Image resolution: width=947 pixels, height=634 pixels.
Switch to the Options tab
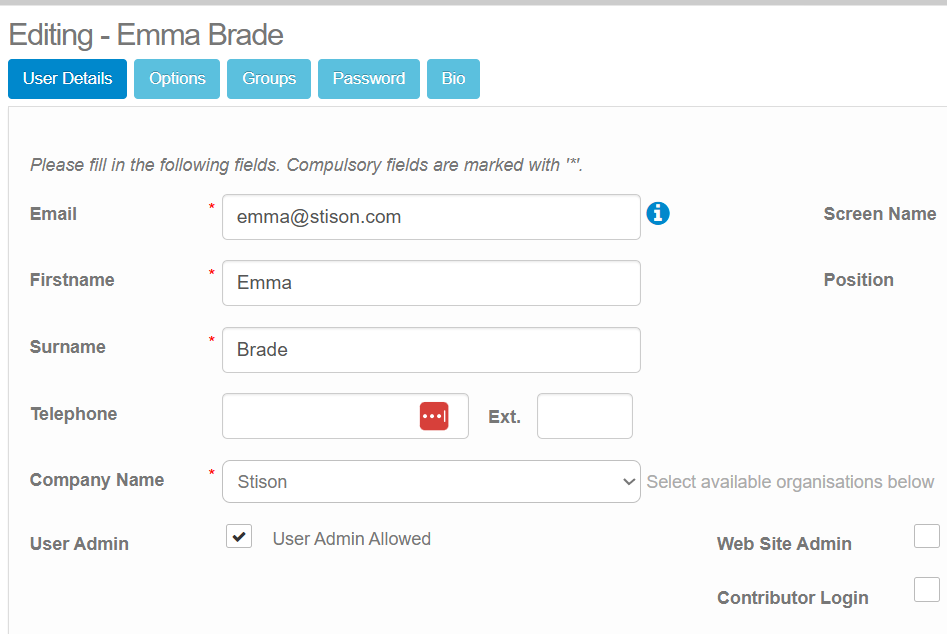click(177, 79)
